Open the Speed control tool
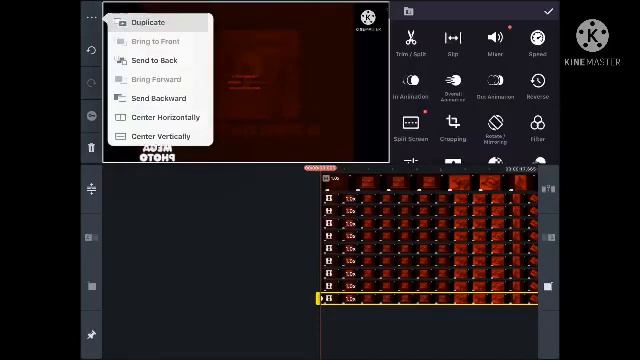 coord(538,43)
